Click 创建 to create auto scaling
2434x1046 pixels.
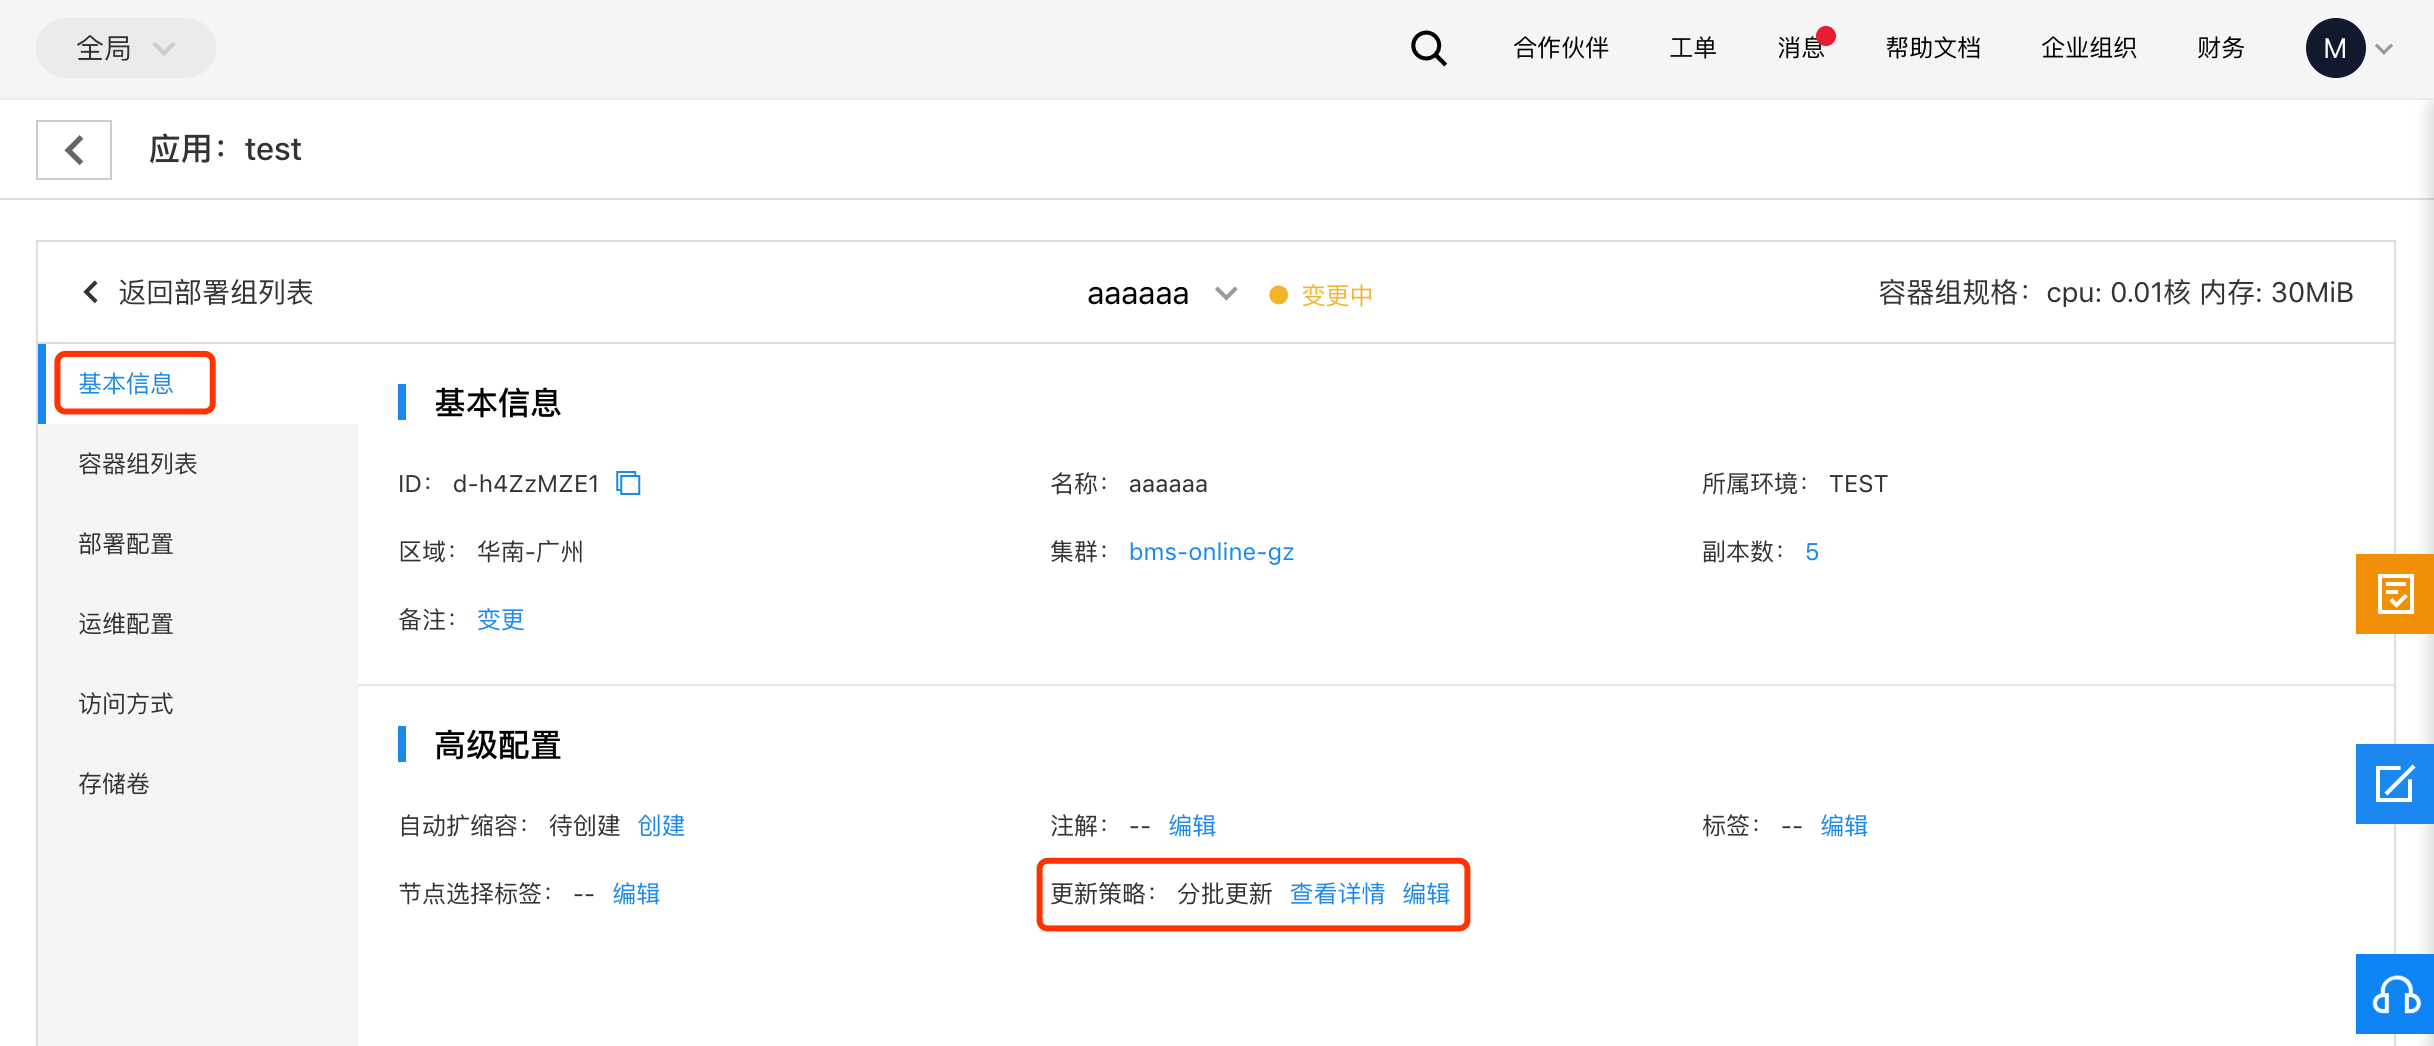661,826
